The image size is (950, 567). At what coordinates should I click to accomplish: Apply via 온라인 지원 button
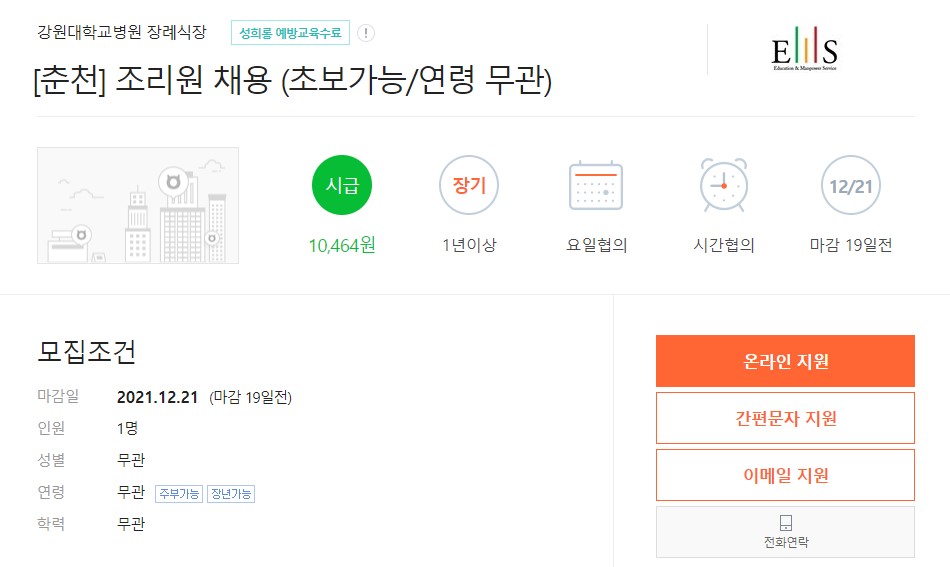click(x=785, y=361)
